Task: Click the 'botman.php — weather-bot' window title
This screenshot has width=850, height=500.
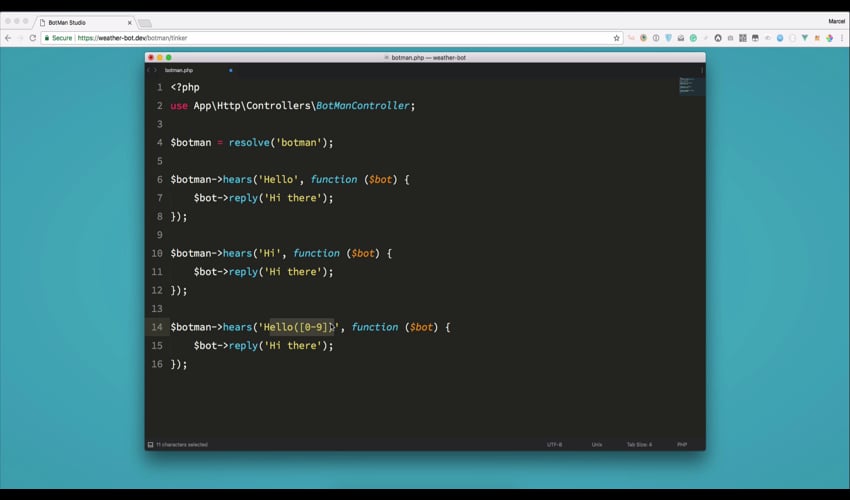Action: (x=429, y=57)
